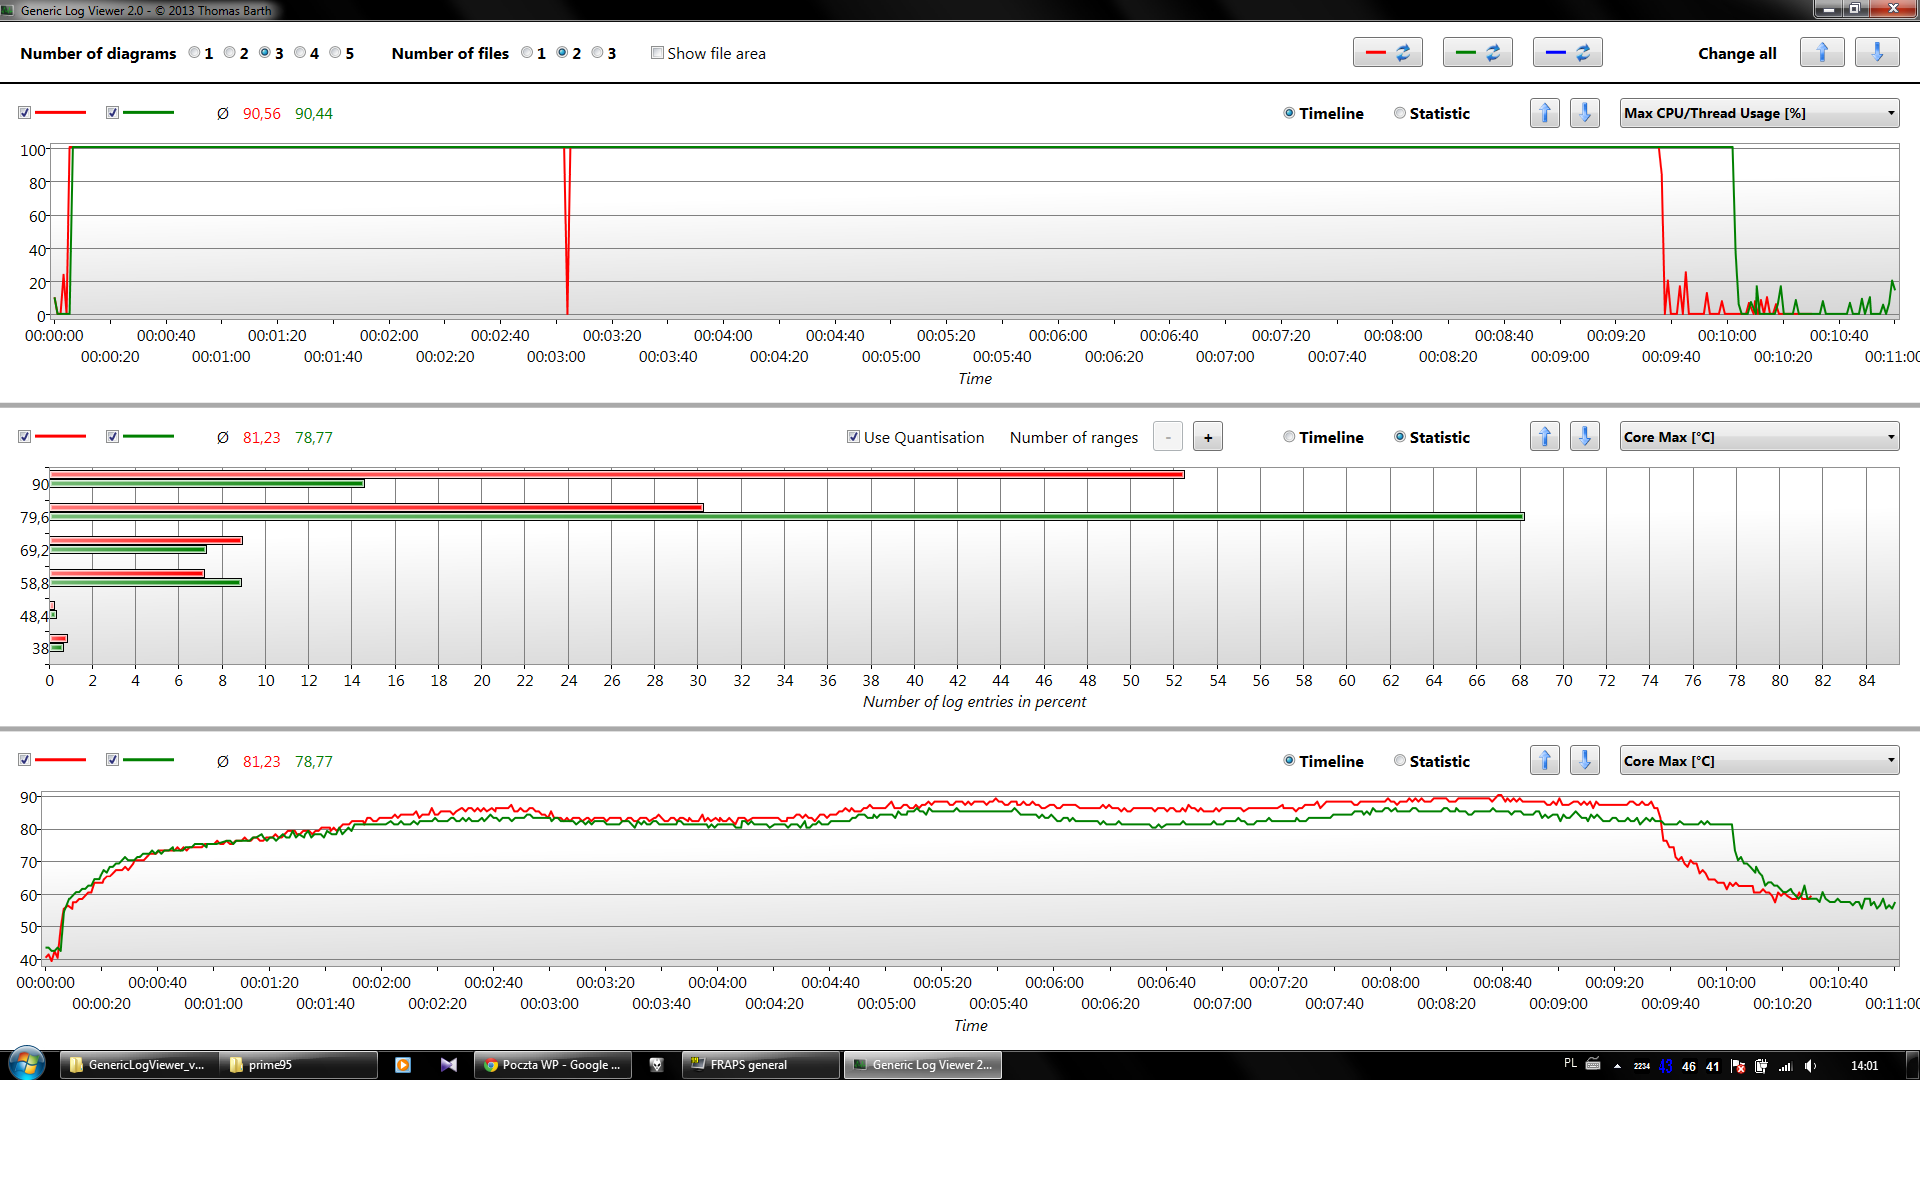Open second diagram Core Max dropdown
This screenshot has width=1920, height=1200.
[x=1759, y=437]
